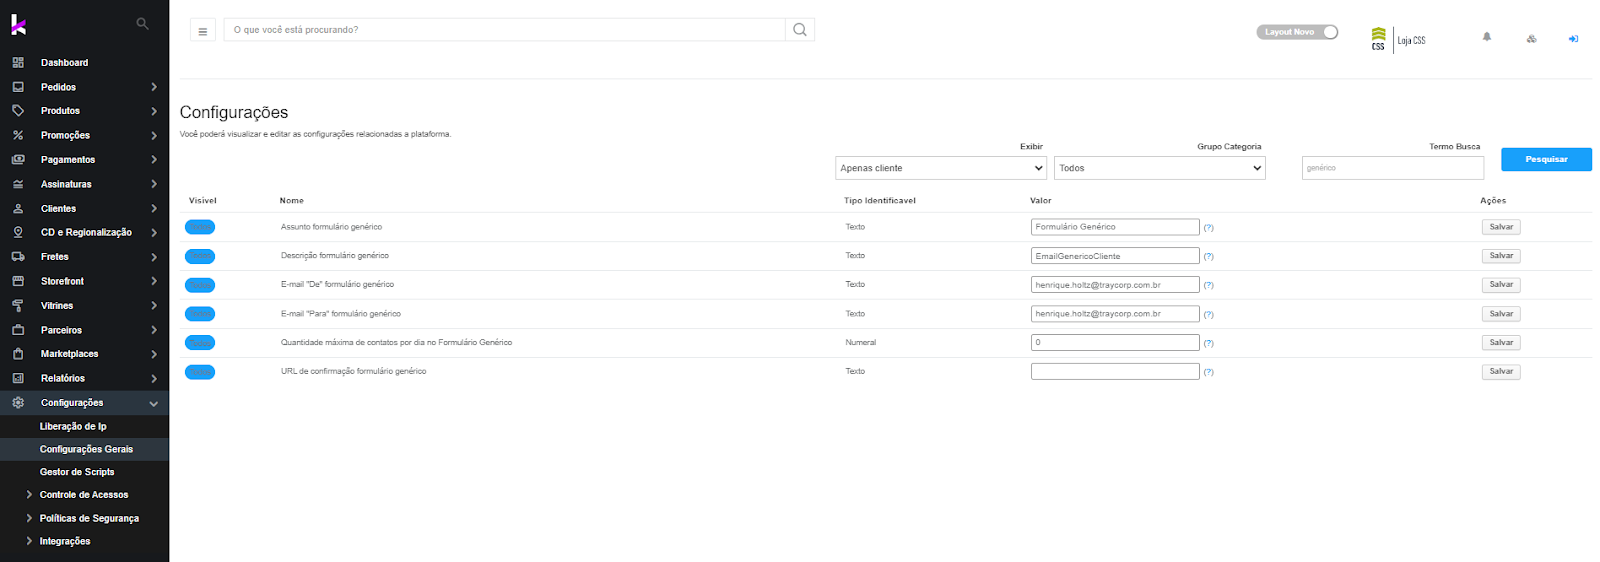
Task: Click the Assinaturas icon in sidebar
Action: (x=18, y=184)
